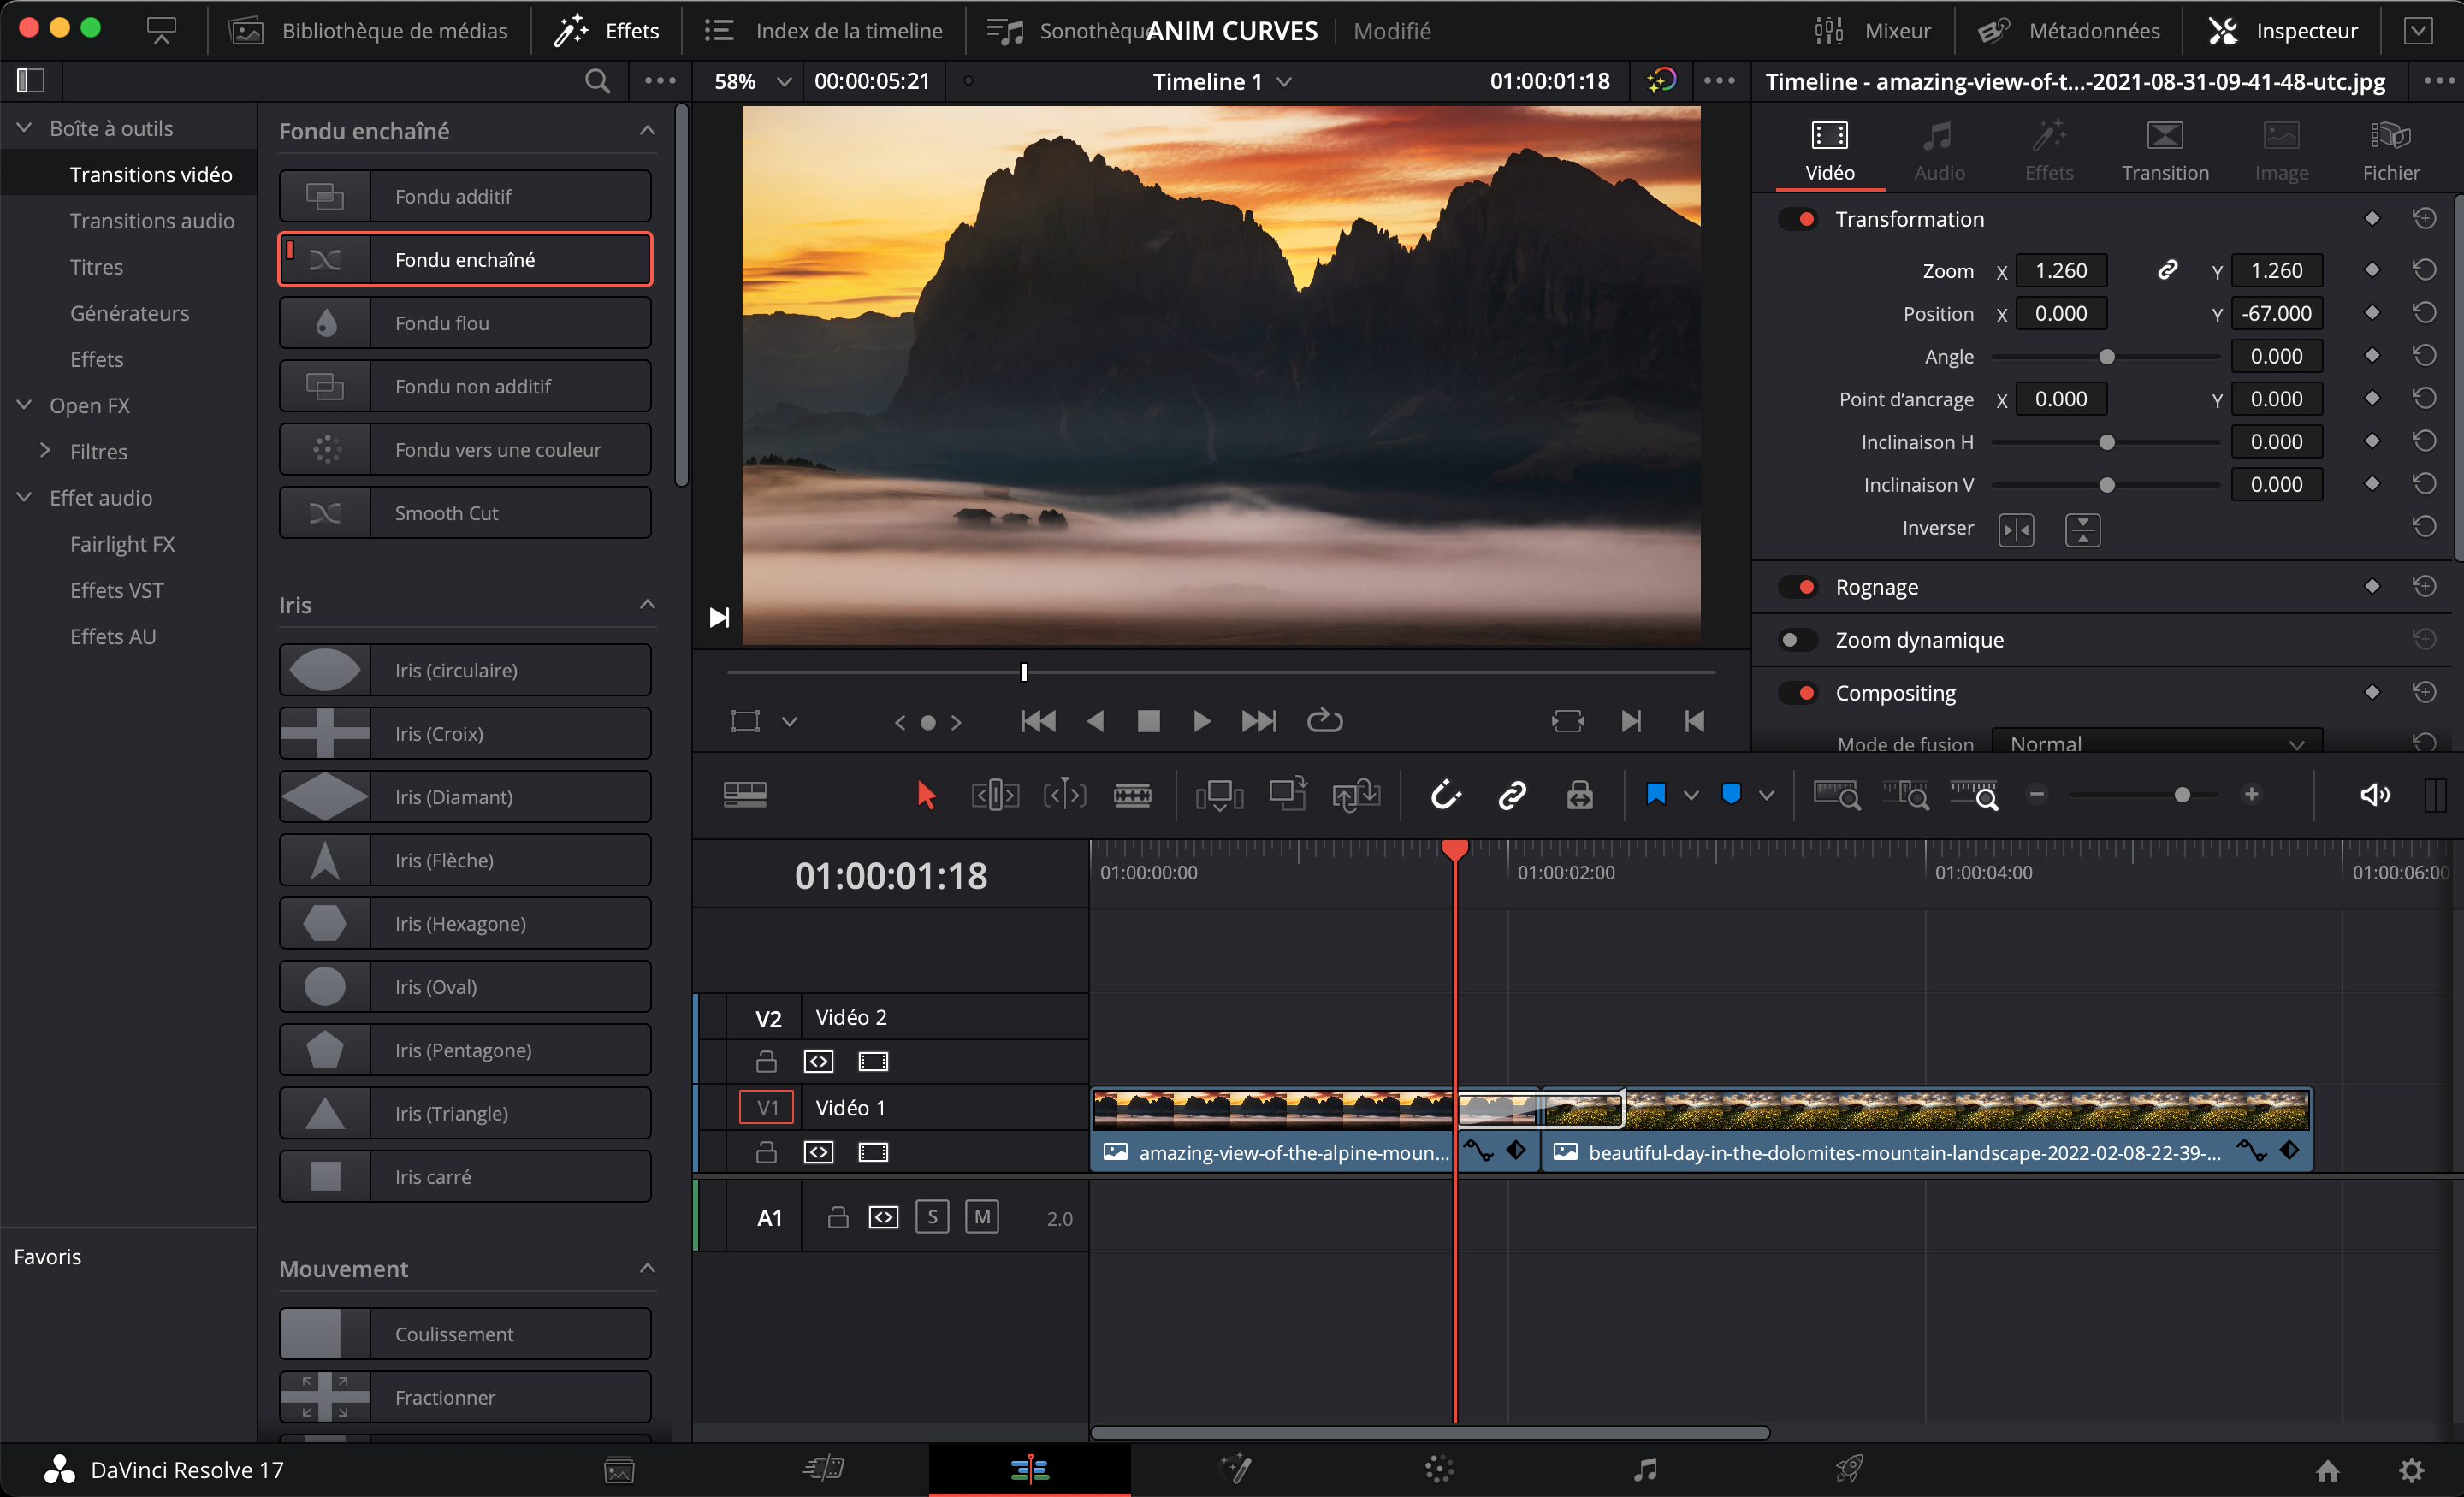Open the Index de la timeline panel
The image size is (2464, 1497).
(x=847, y=30)
